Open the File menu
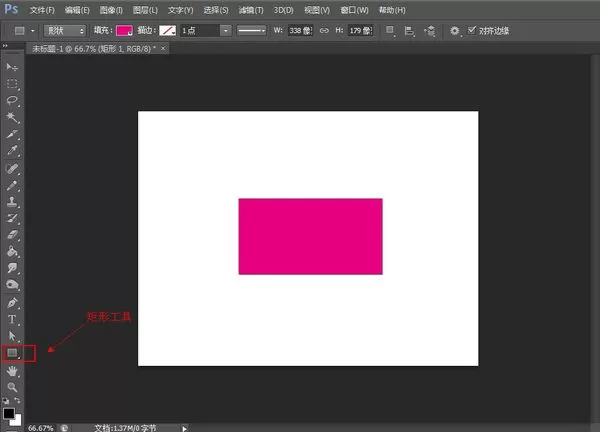Image resolution: width=600 pixels, height=432 pixels. coord(42,10)
